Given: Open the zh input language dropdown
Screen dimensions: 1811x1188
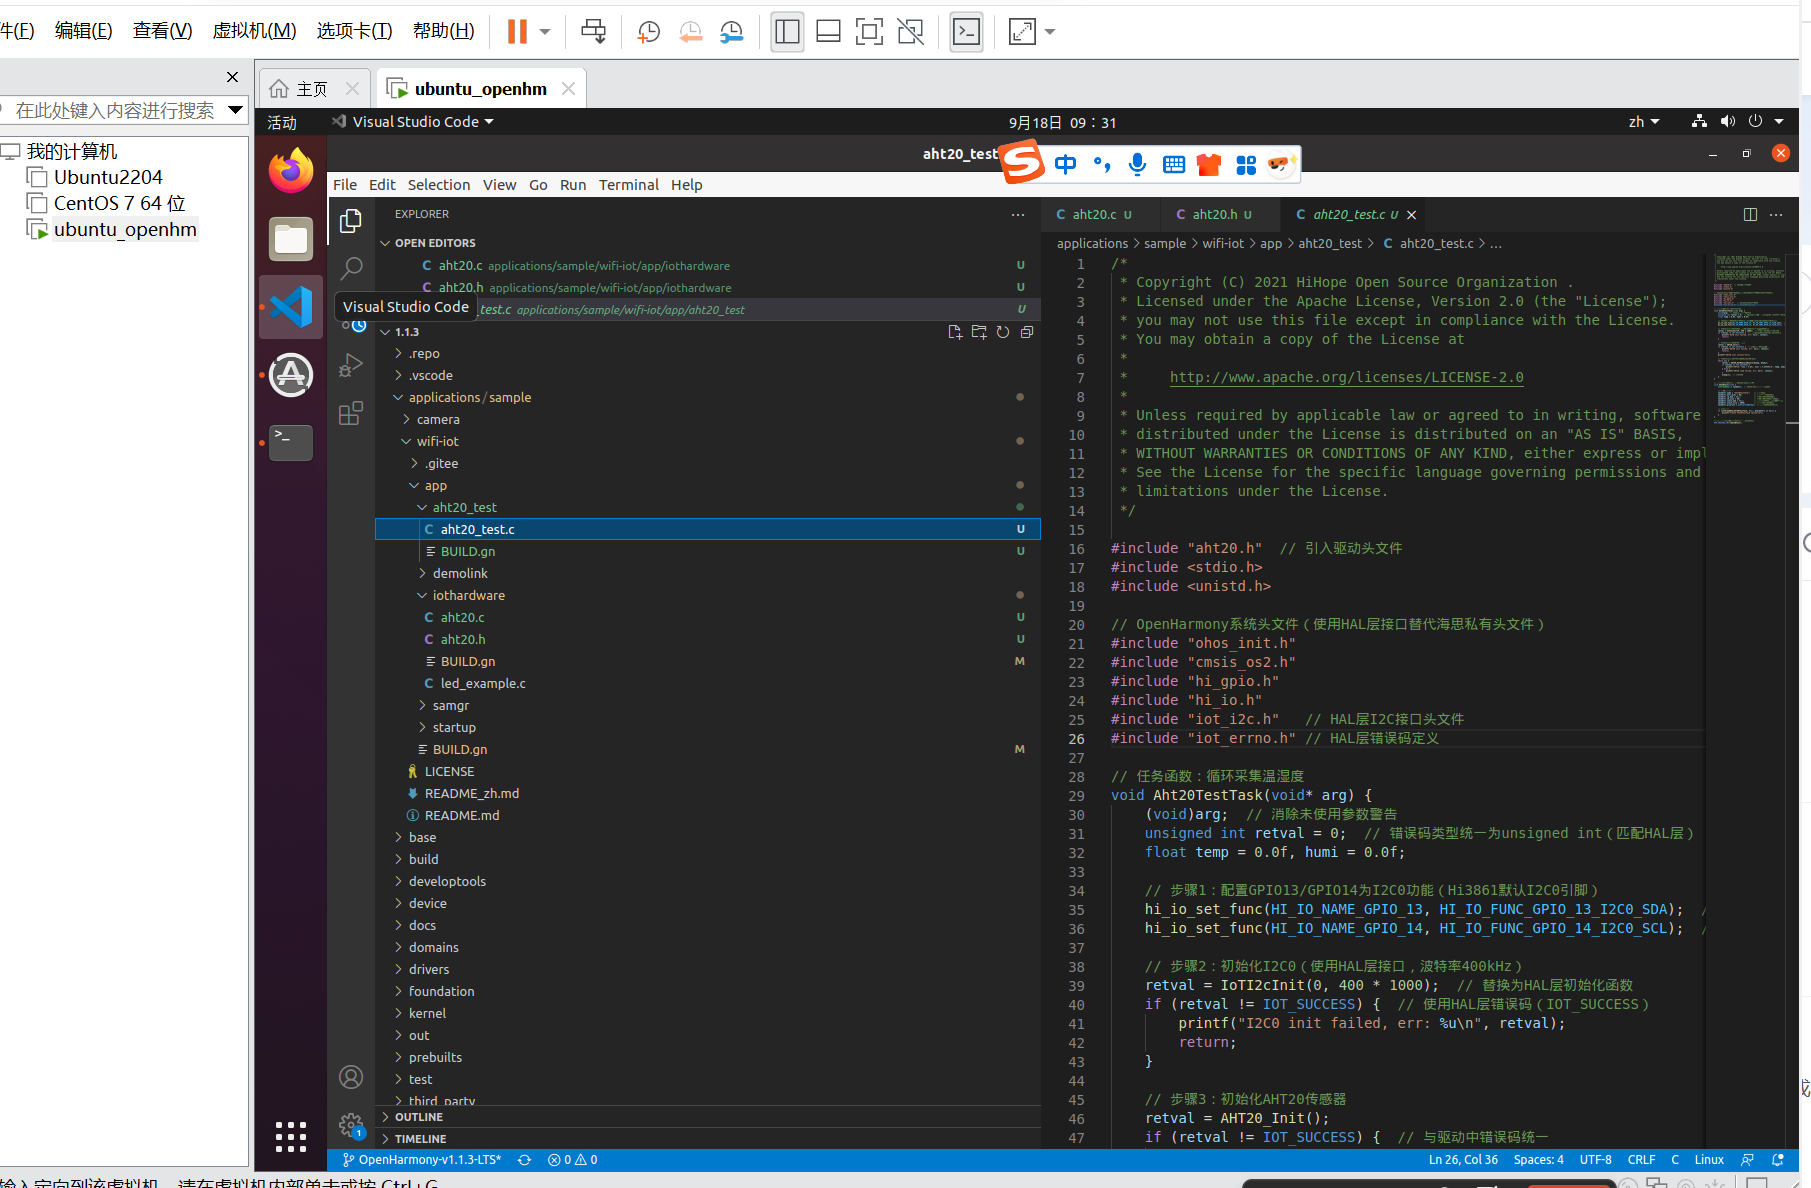Looking at the screenshot, I should (x=1643, y=122).
